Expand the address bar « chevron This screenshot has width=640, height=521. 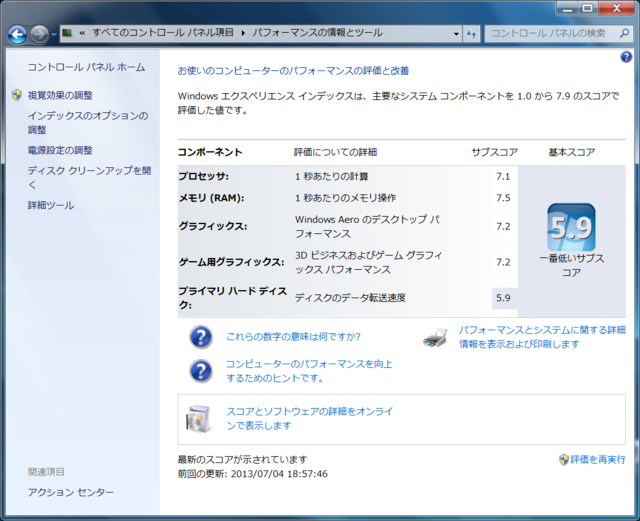coord(82,33)
